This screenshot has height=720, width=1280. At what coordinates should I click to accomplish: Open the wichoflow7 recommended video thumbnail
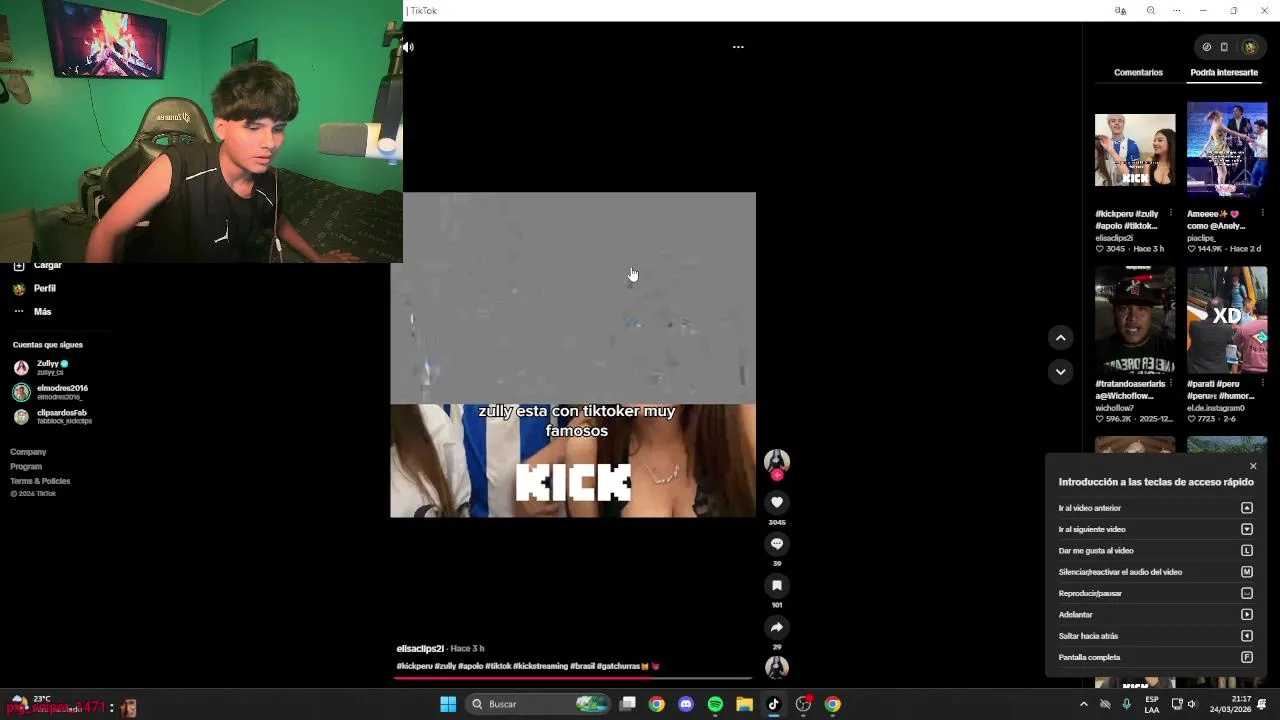(1135, 320)
